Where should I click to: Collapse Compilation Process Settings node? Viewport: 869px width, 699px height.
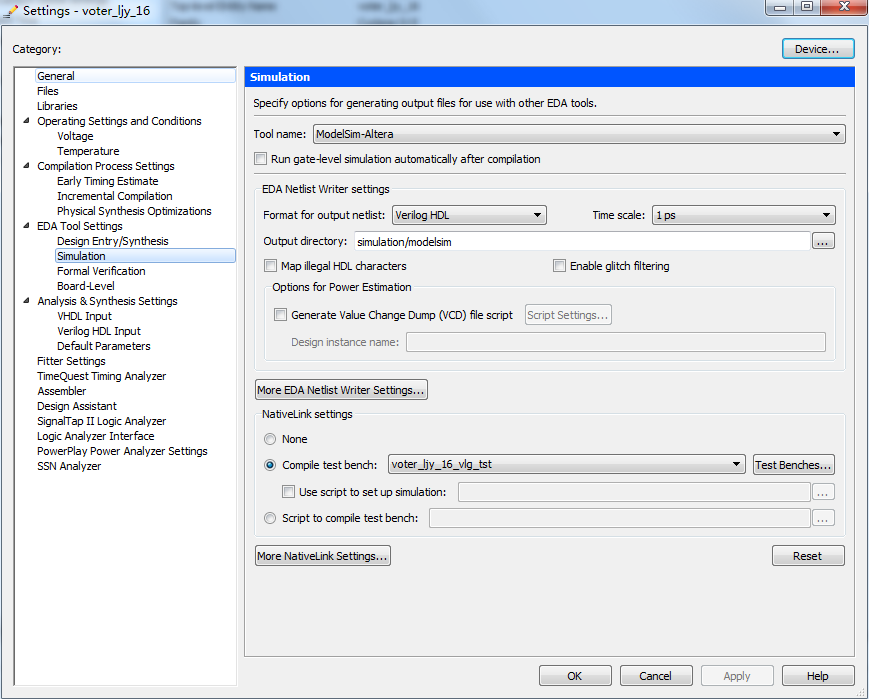click(x=26, y=166)
